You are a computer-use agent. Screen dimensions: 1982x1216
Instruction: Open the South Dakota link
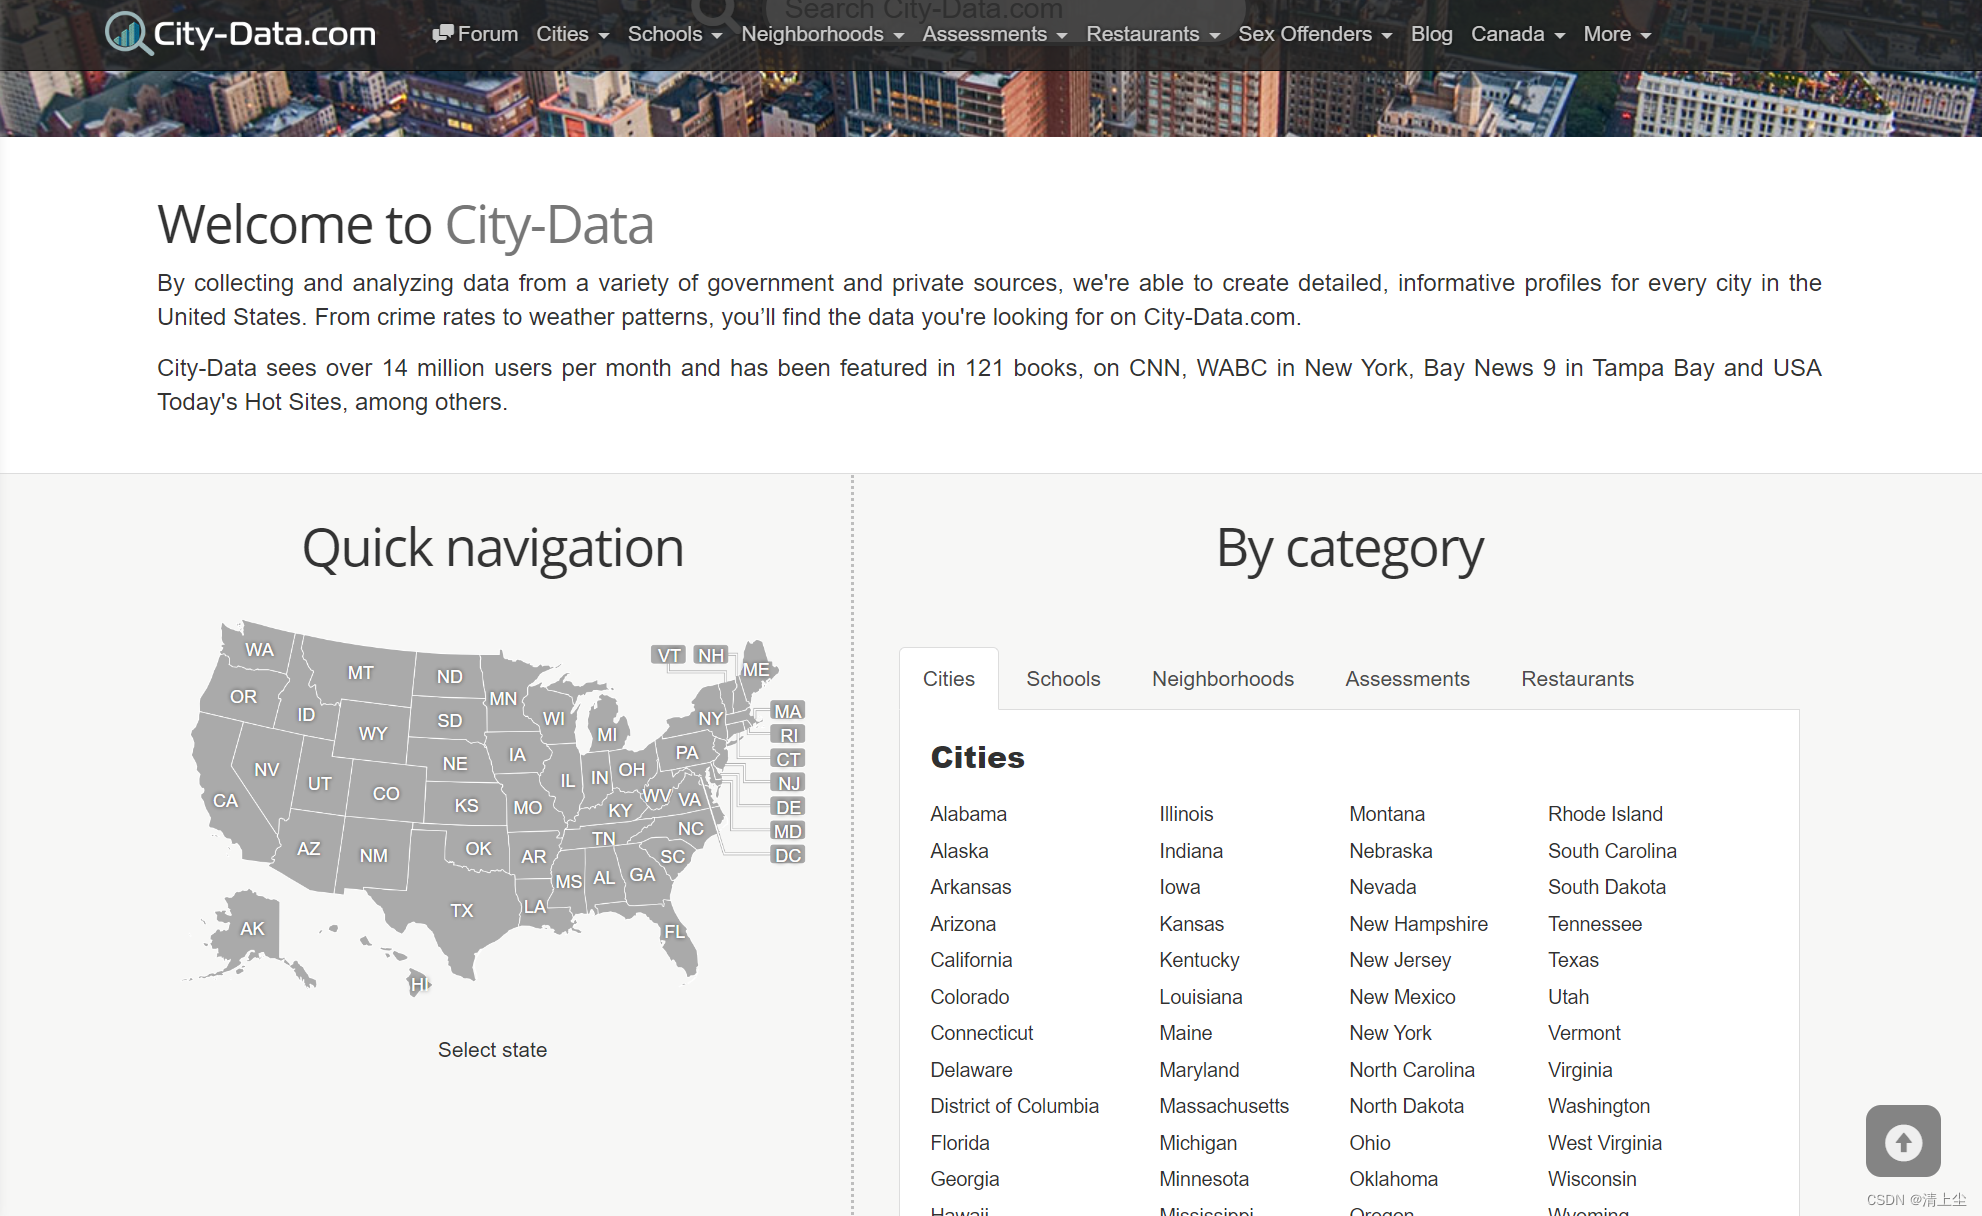coord(1607,887)
